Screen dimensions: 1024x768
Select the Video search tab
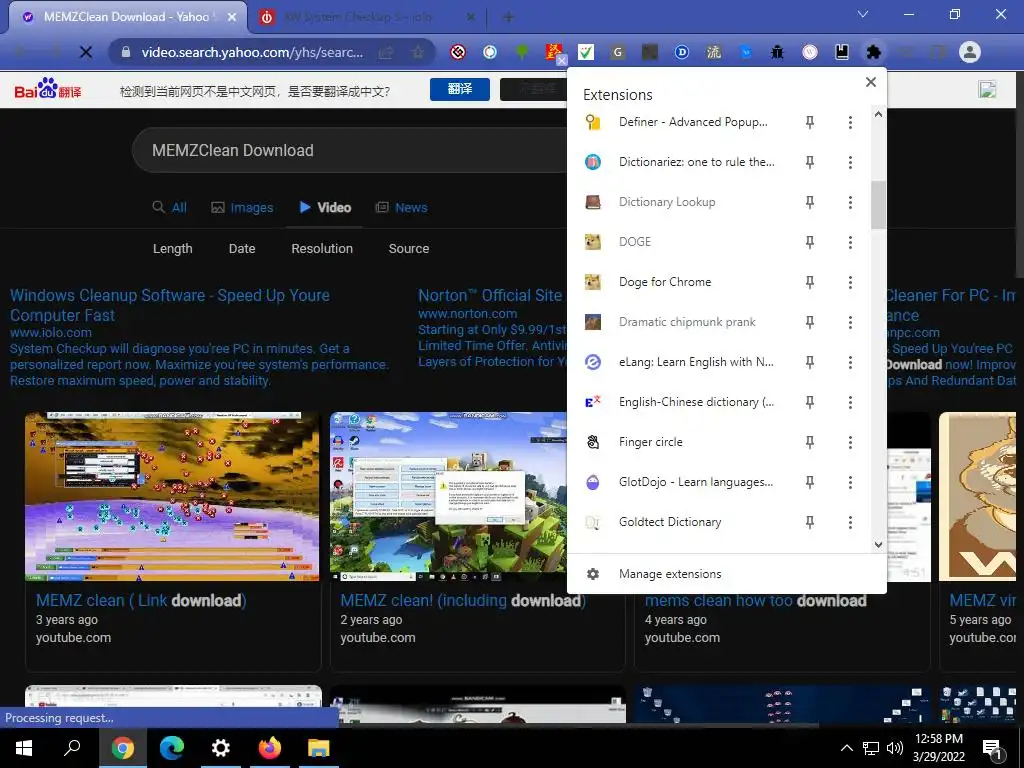pyautogui.click(x=325, y=207)
